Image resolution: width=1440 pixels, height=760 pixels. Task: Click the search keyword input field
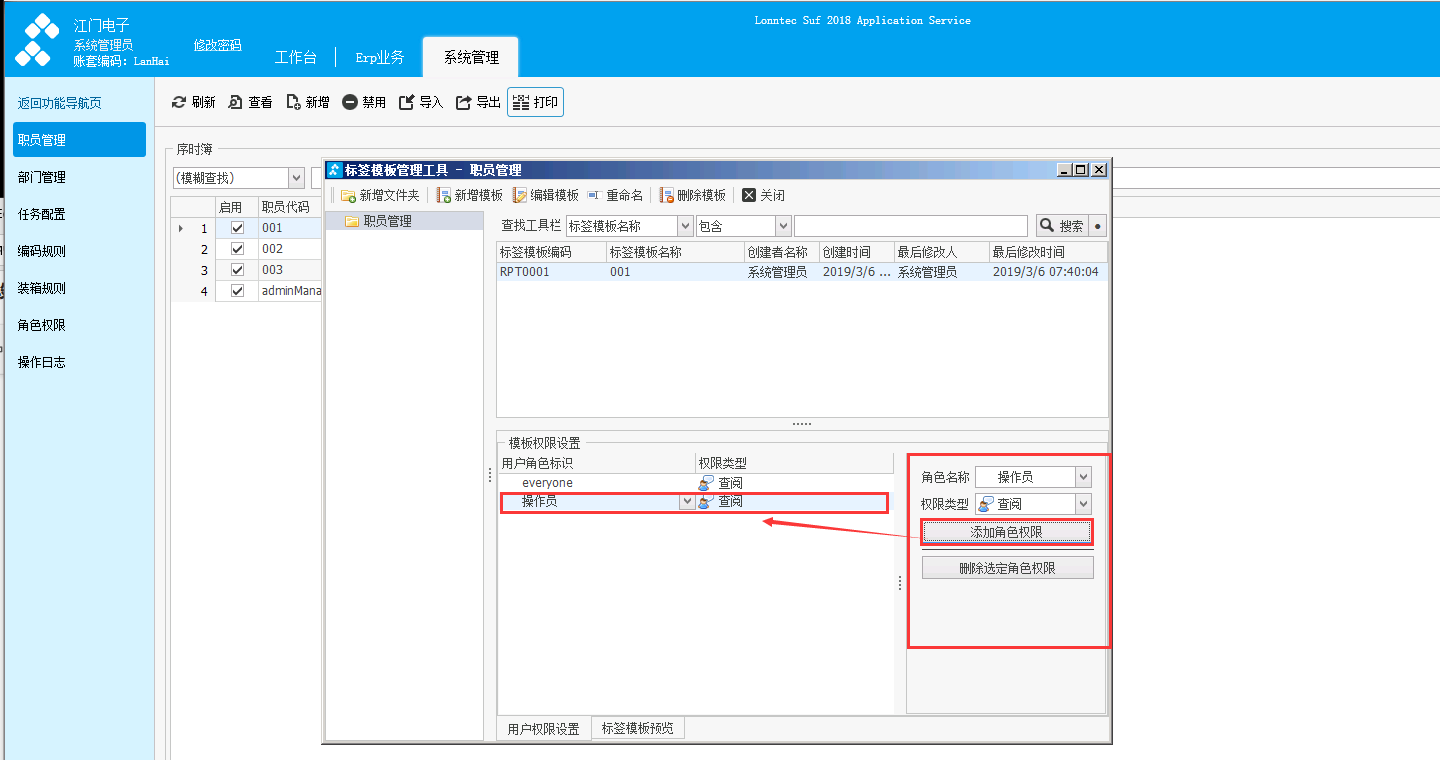(x=911, y=226)
